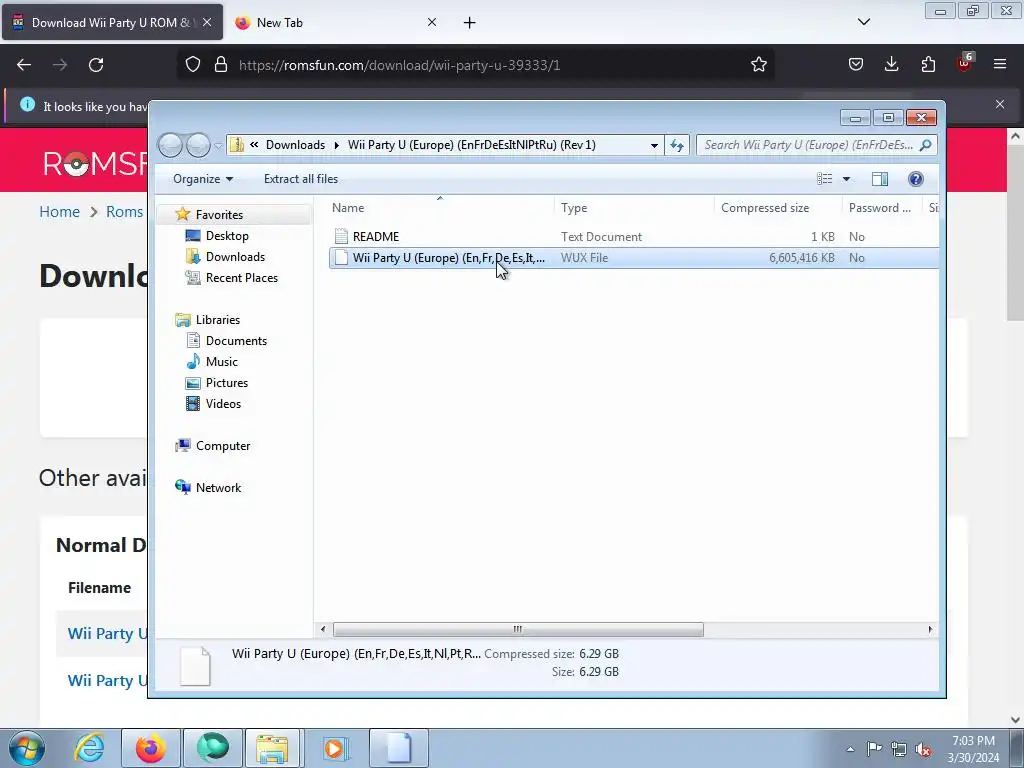
Task: Open Windows Media Player from taskbar
Action: point(334,748)
